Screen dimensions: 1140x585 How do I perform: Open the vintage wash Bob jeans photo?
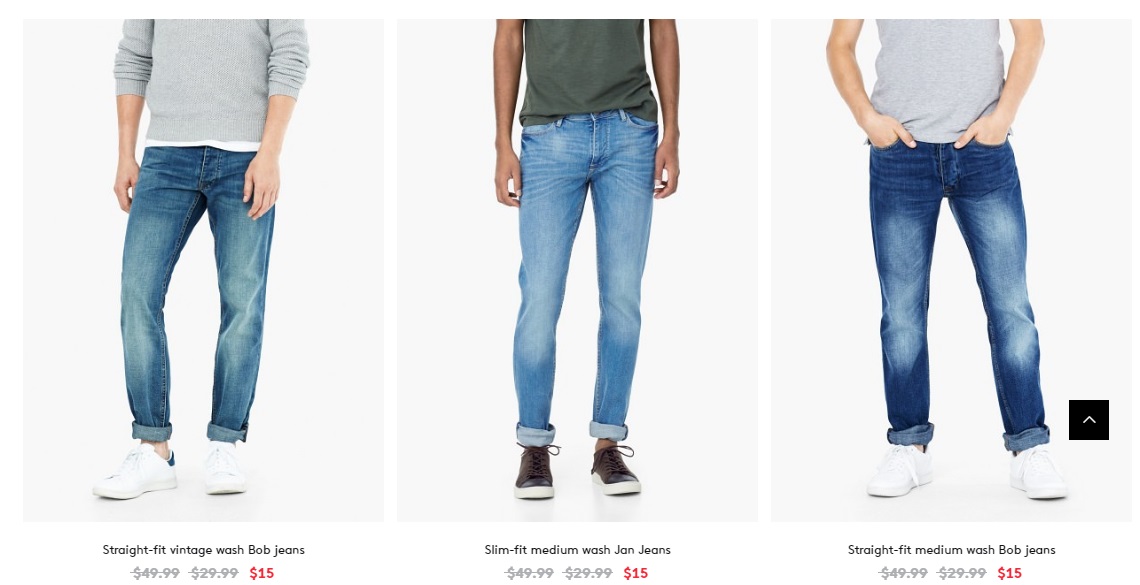204,270
